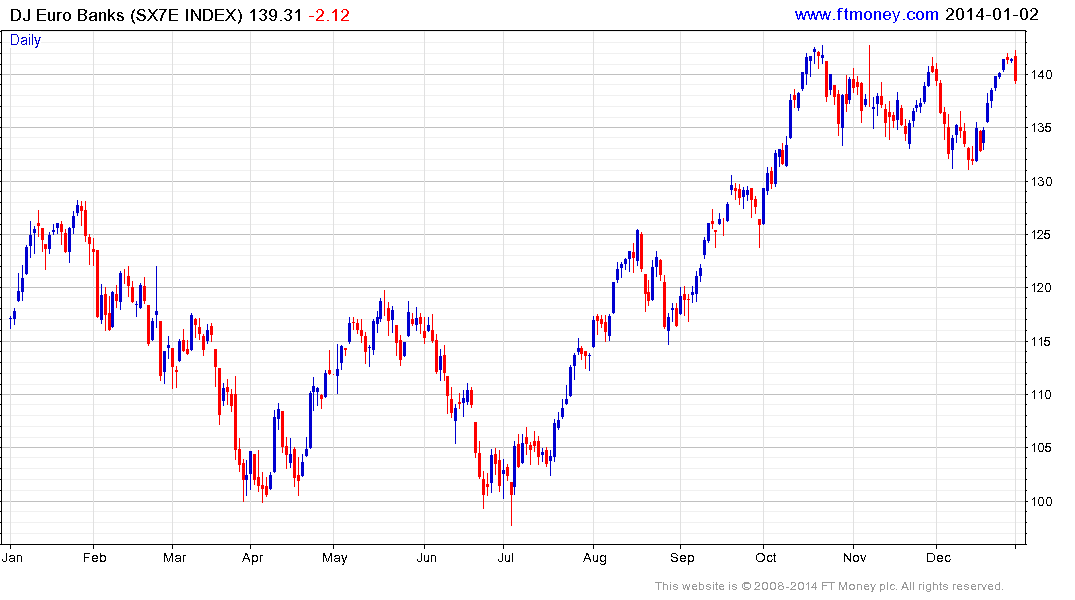Click the May label on the x-axis
1075x600 pixels.
click(335, 557)
